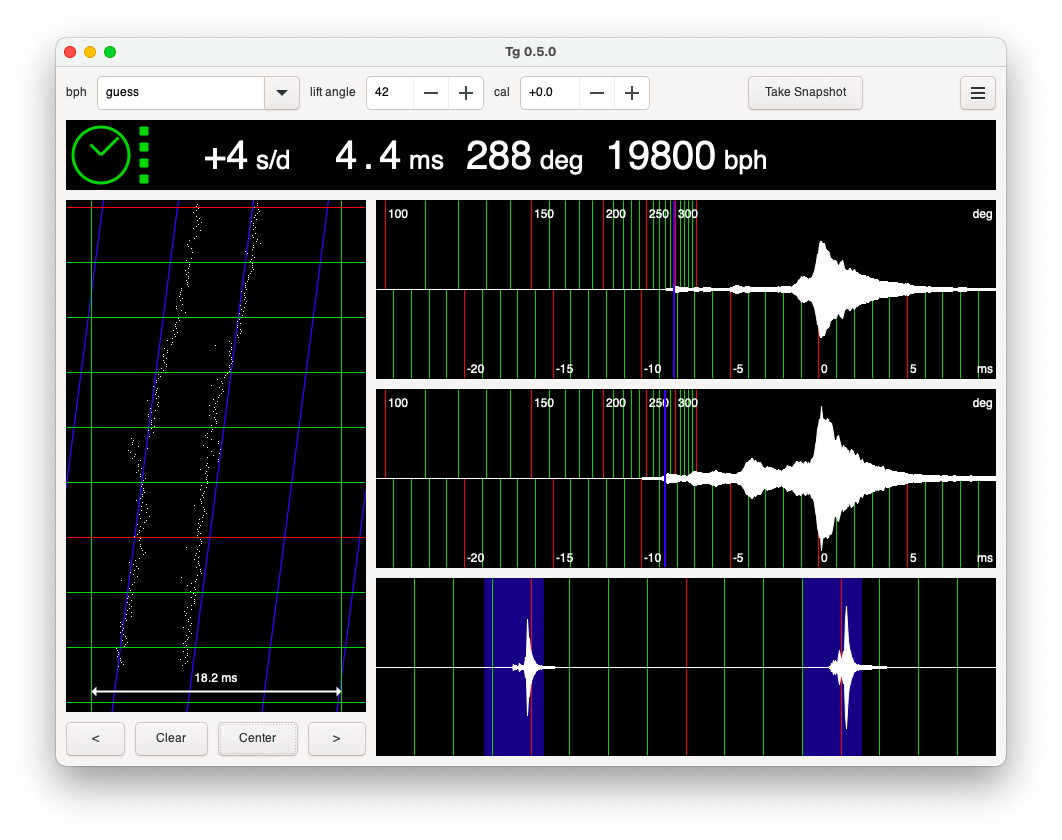1062x840 pixels.
Task: Click the green clock status icon
Action: point(101,155)
